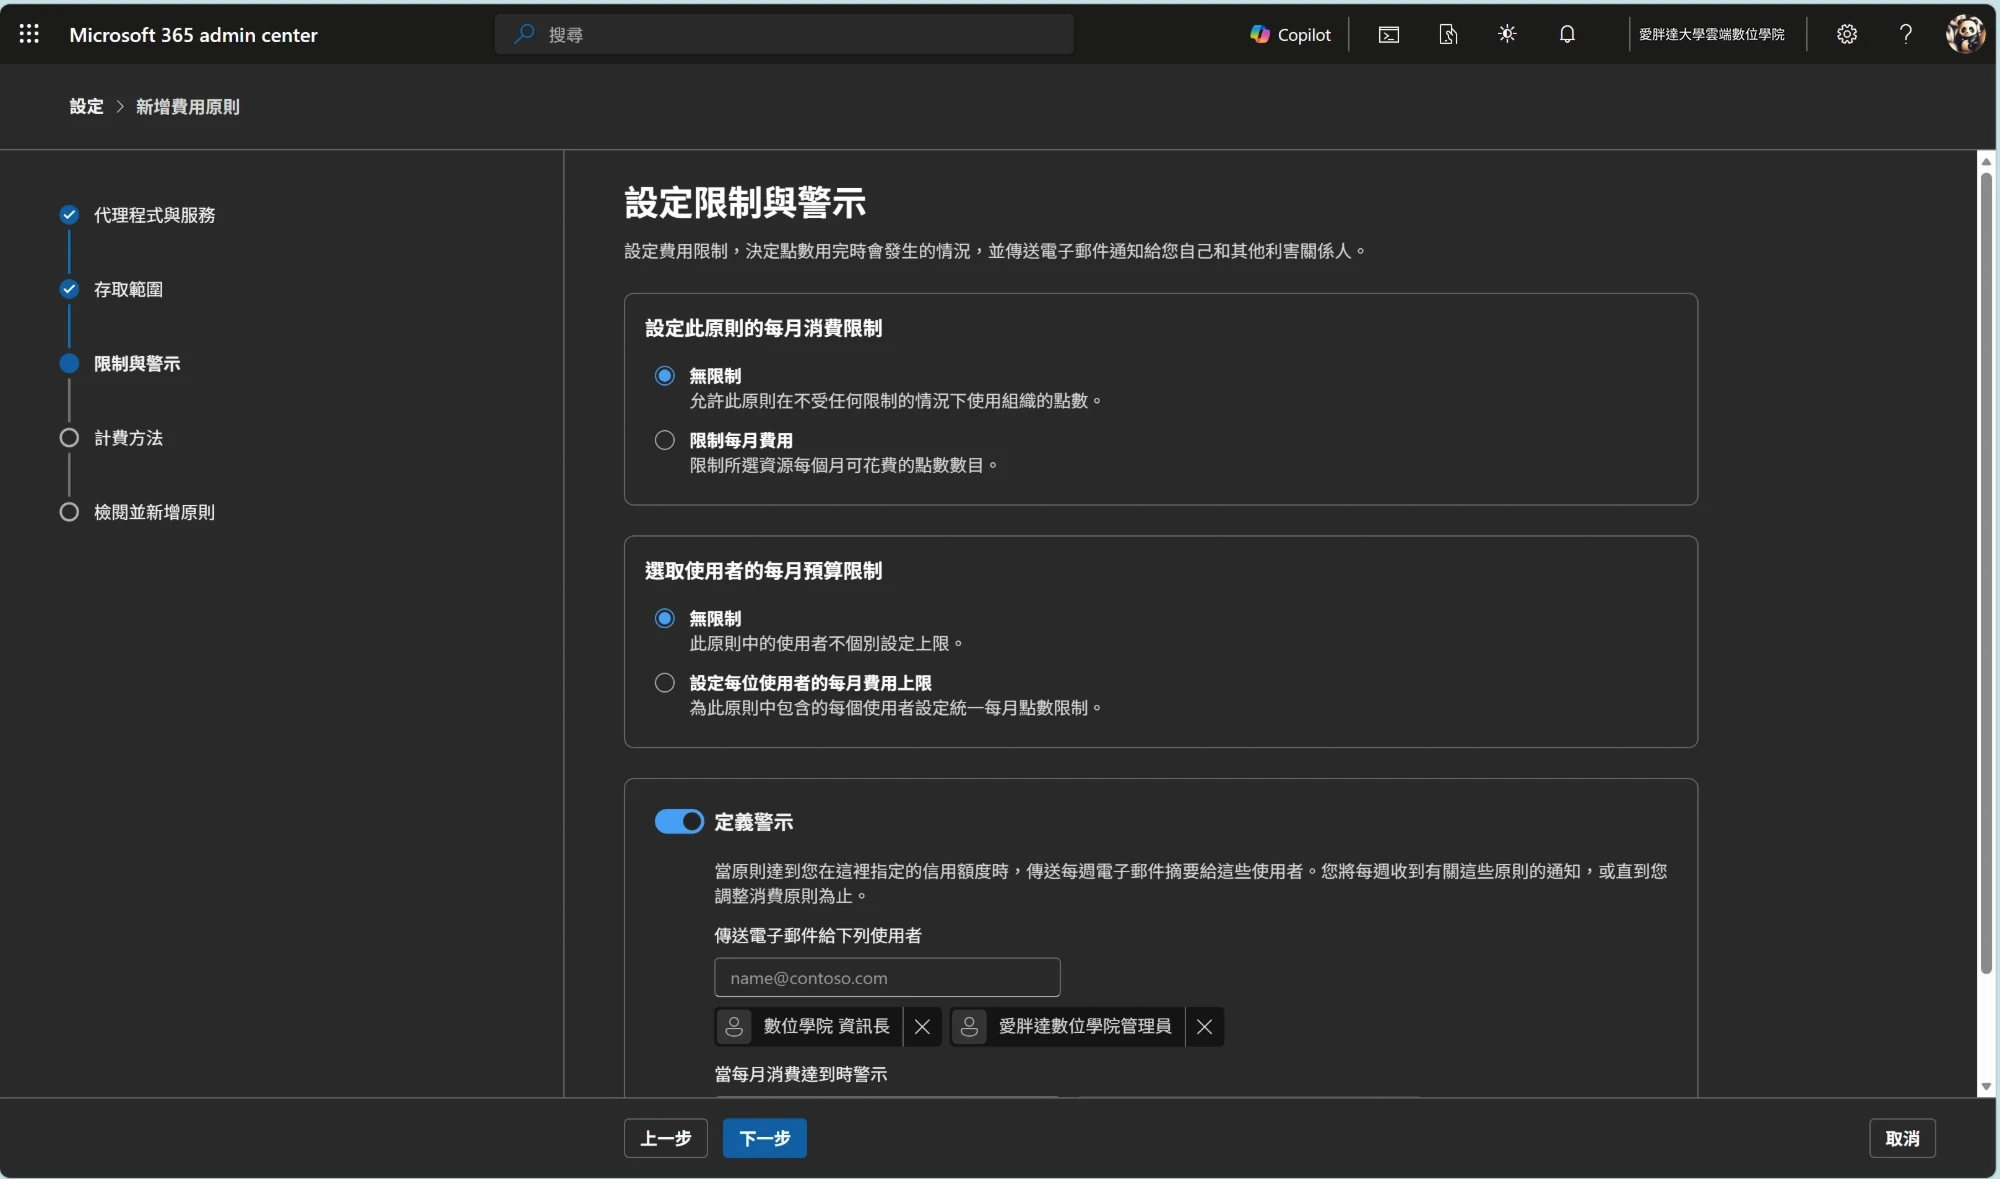
Task: Click 當每月消費達到時警示 label
Action: (x=801, y=1074)
